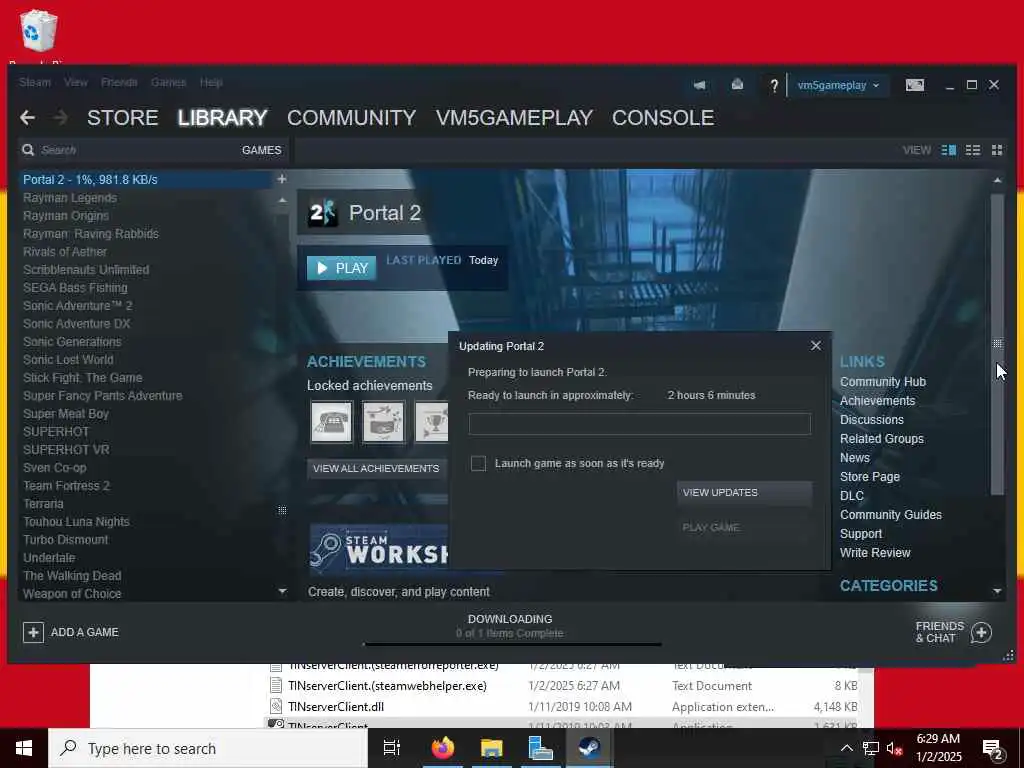Launch Firefox from the taskbar
1024x768 pixels.
point(443,748)
